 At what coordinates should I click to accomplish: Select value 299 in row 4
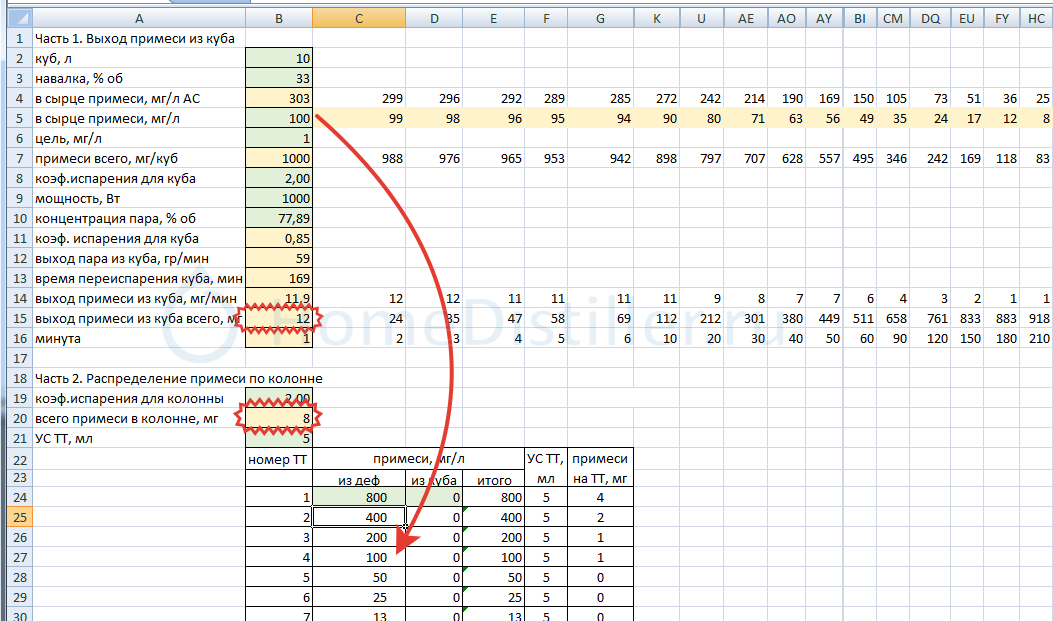coord(359,99)
